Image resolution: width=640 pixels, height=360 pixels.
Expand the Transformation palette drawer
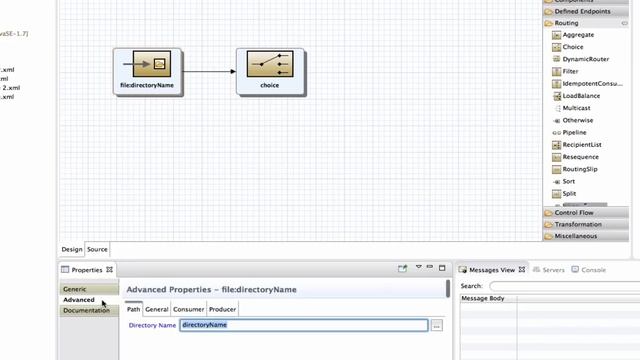click(x=585, y=224)
